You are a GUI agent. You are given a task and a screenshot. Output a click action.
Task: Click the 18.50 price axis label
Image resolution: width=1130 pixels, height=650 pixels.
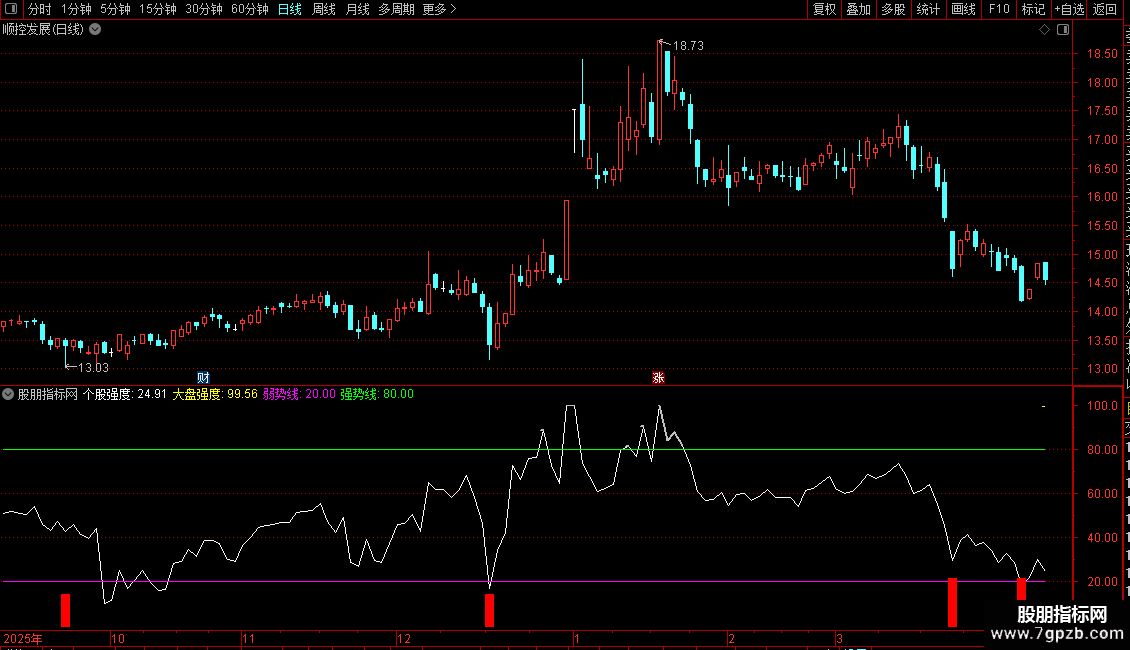tap(1102, 54)
